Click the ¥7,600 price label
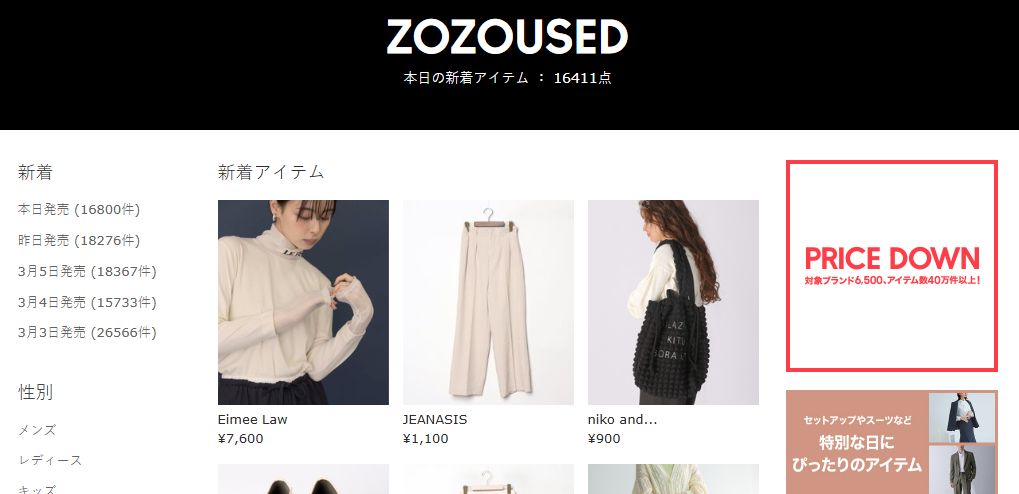Viewport: 1019px width, 494px height. 240,439
